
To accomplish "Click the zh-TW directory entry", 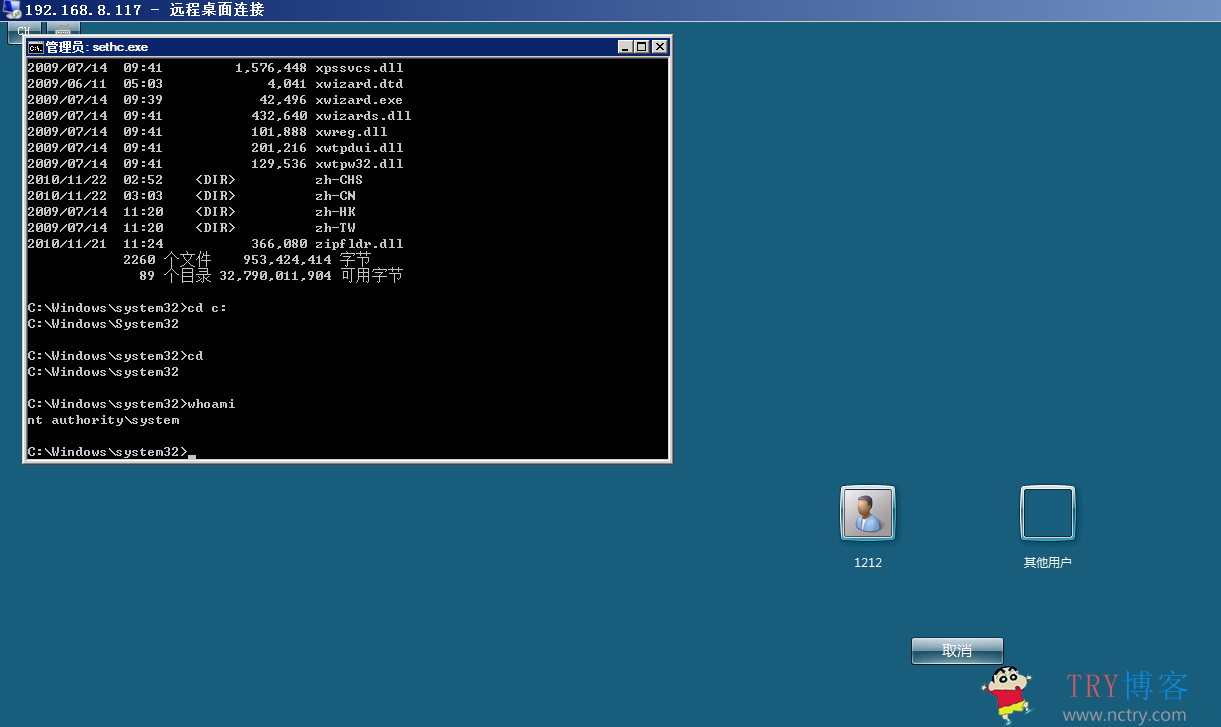I will click(335, 228).
